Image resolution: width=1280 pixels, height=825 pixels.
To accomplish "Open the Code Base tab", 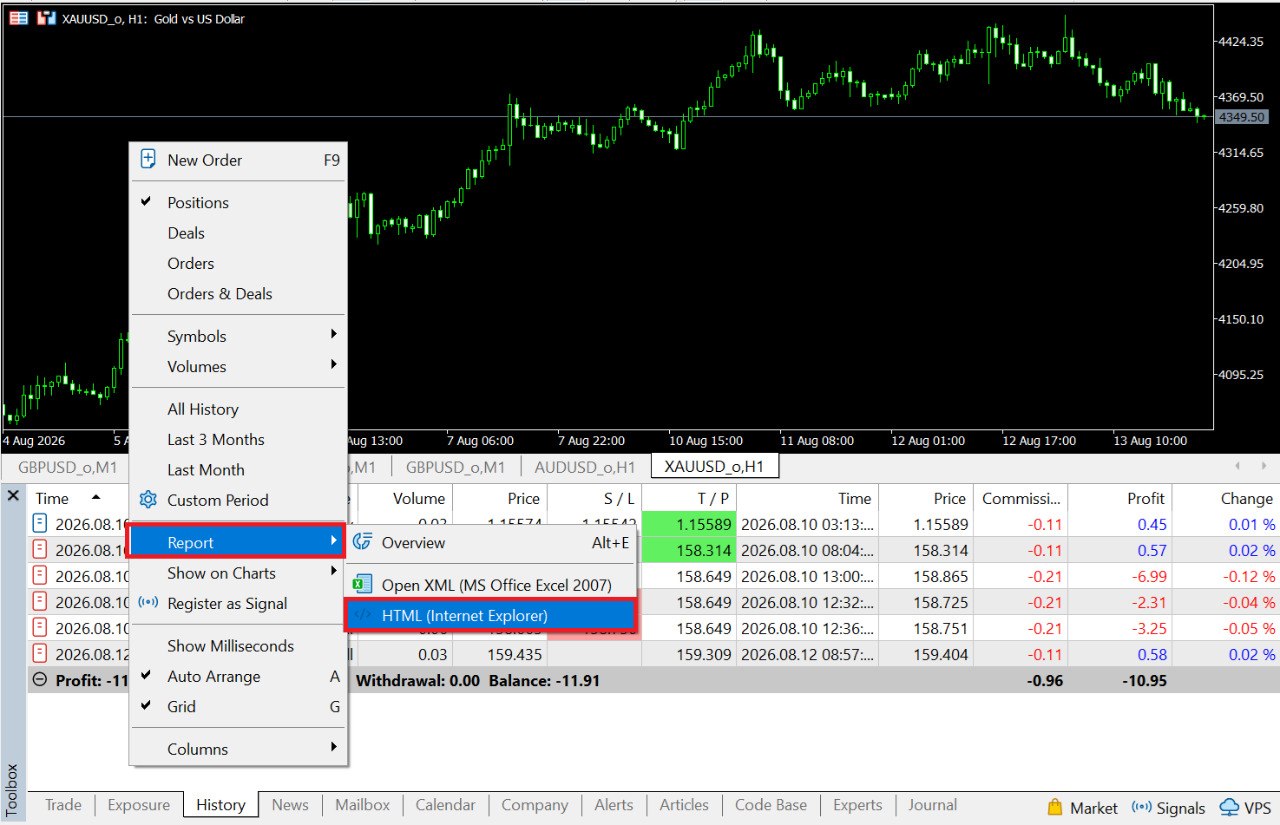I will coord(771,805).
